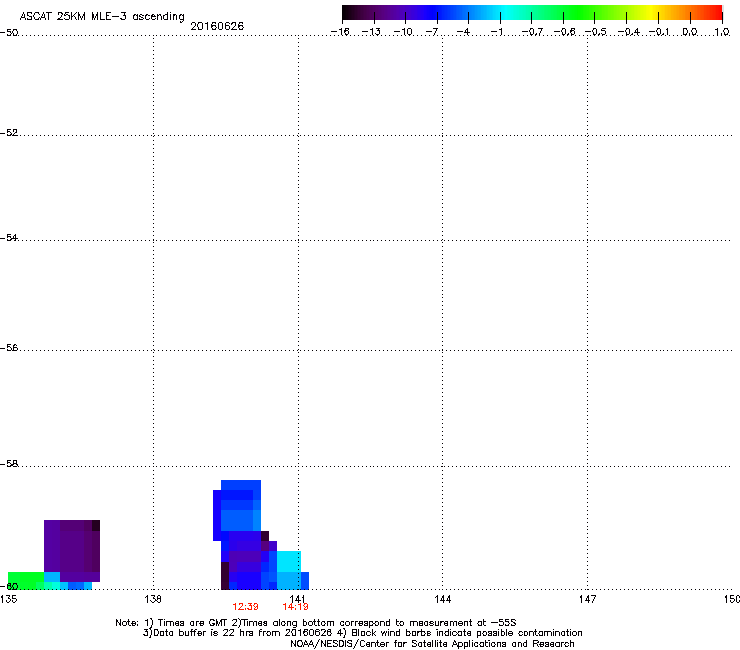740x650 pixels.
Task: Click the cyan data cell near 141 longitude
Action: [x=288, y=561]
